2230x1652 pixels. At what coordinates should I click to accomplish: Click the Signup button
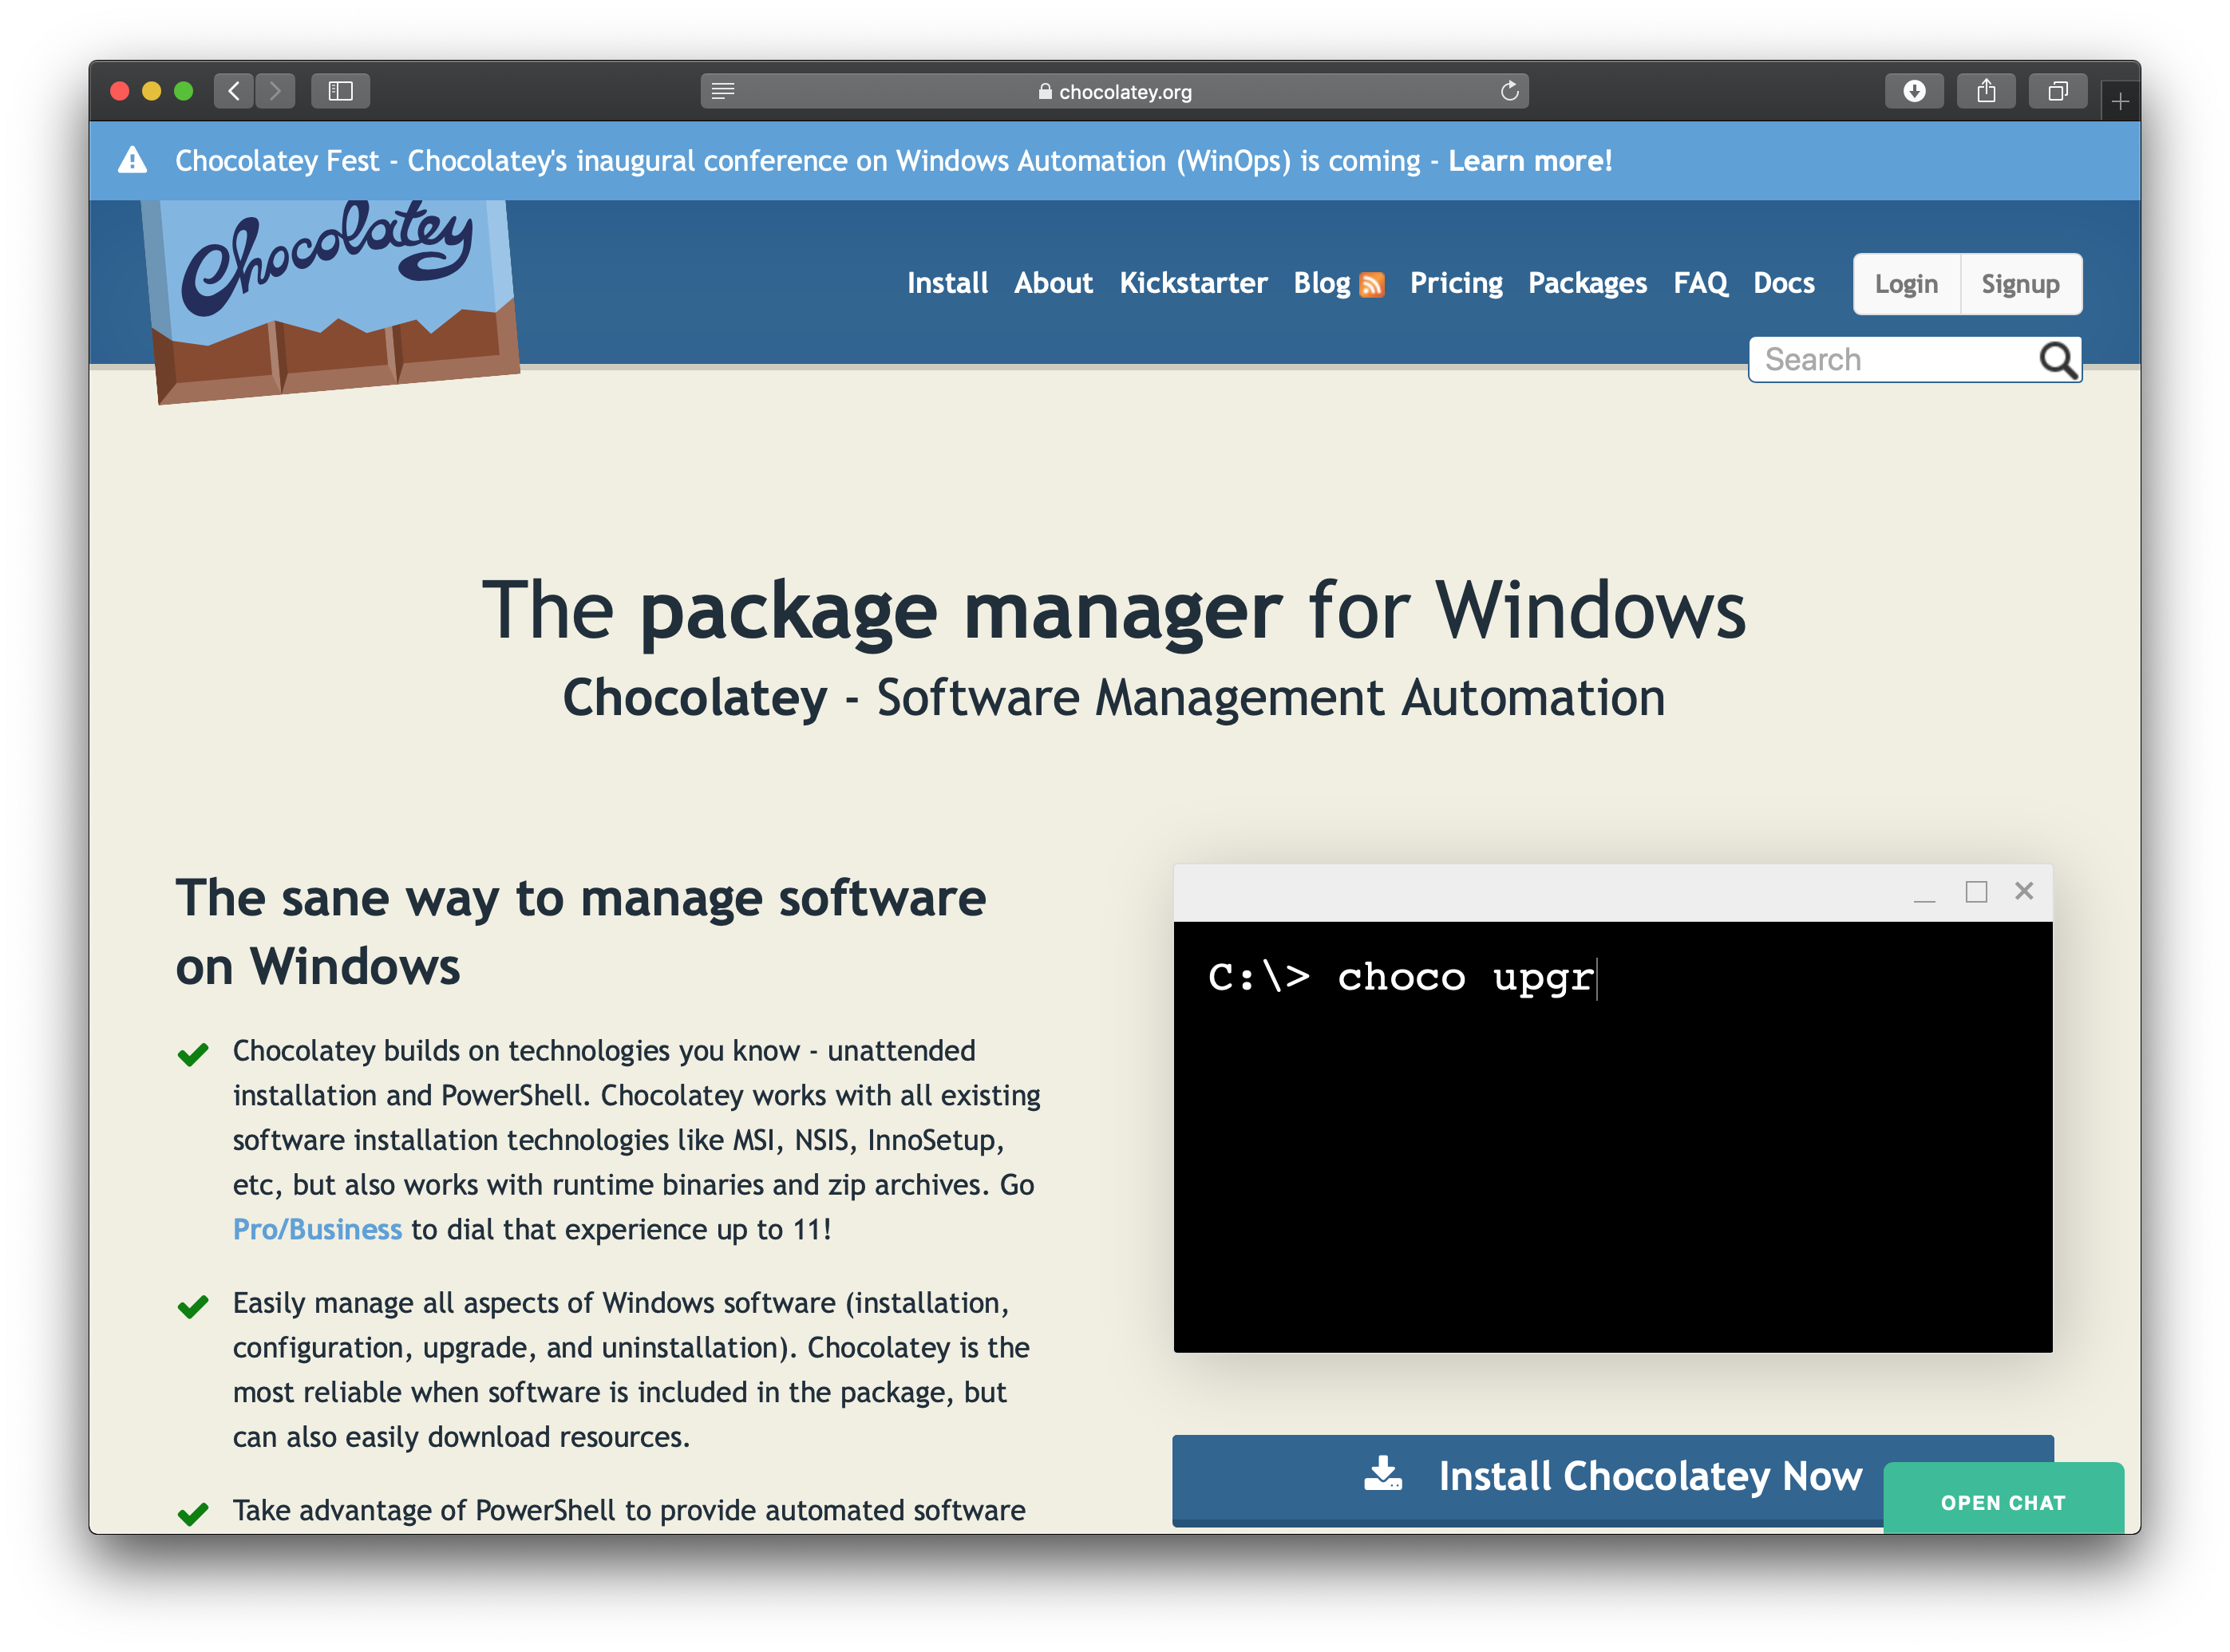pyautogui.click(x=2020, y=284)
